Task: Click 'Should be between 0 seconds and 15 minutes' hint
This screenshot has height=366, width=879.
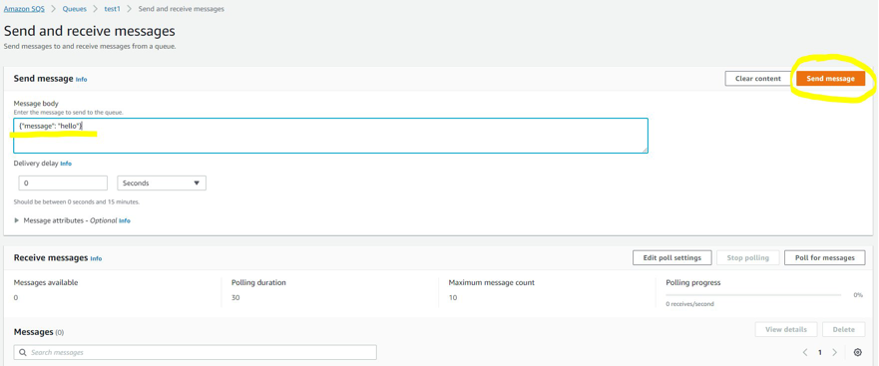Action: pyautogui.click(x=77, y=202)
